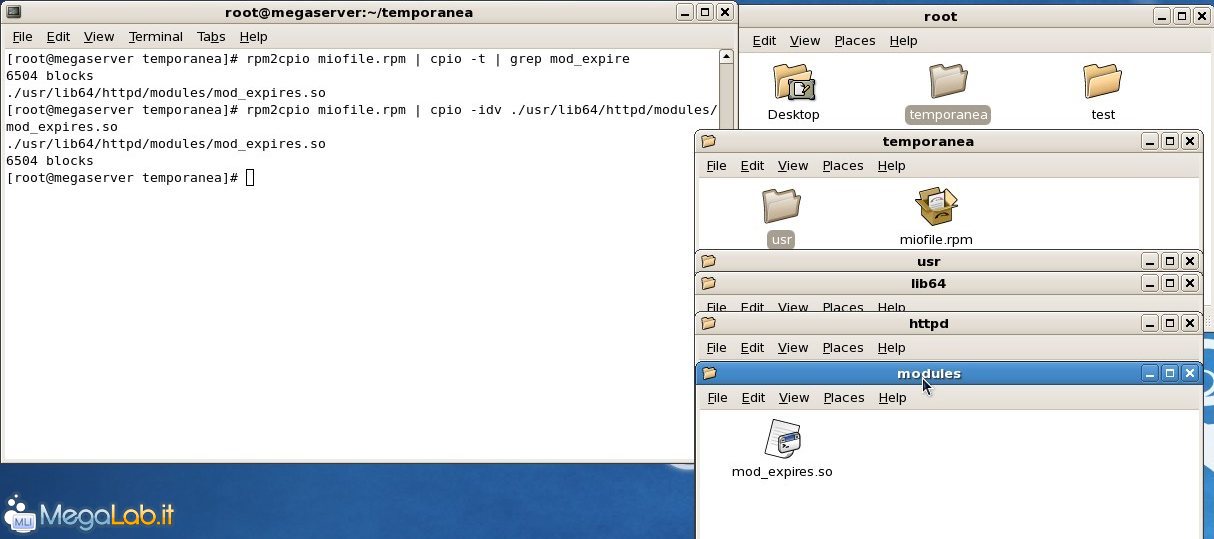This screenshot has height=539, width=1214.
Task: Open the Terminal menu in terminal window
Action: (x=156, y=37)
